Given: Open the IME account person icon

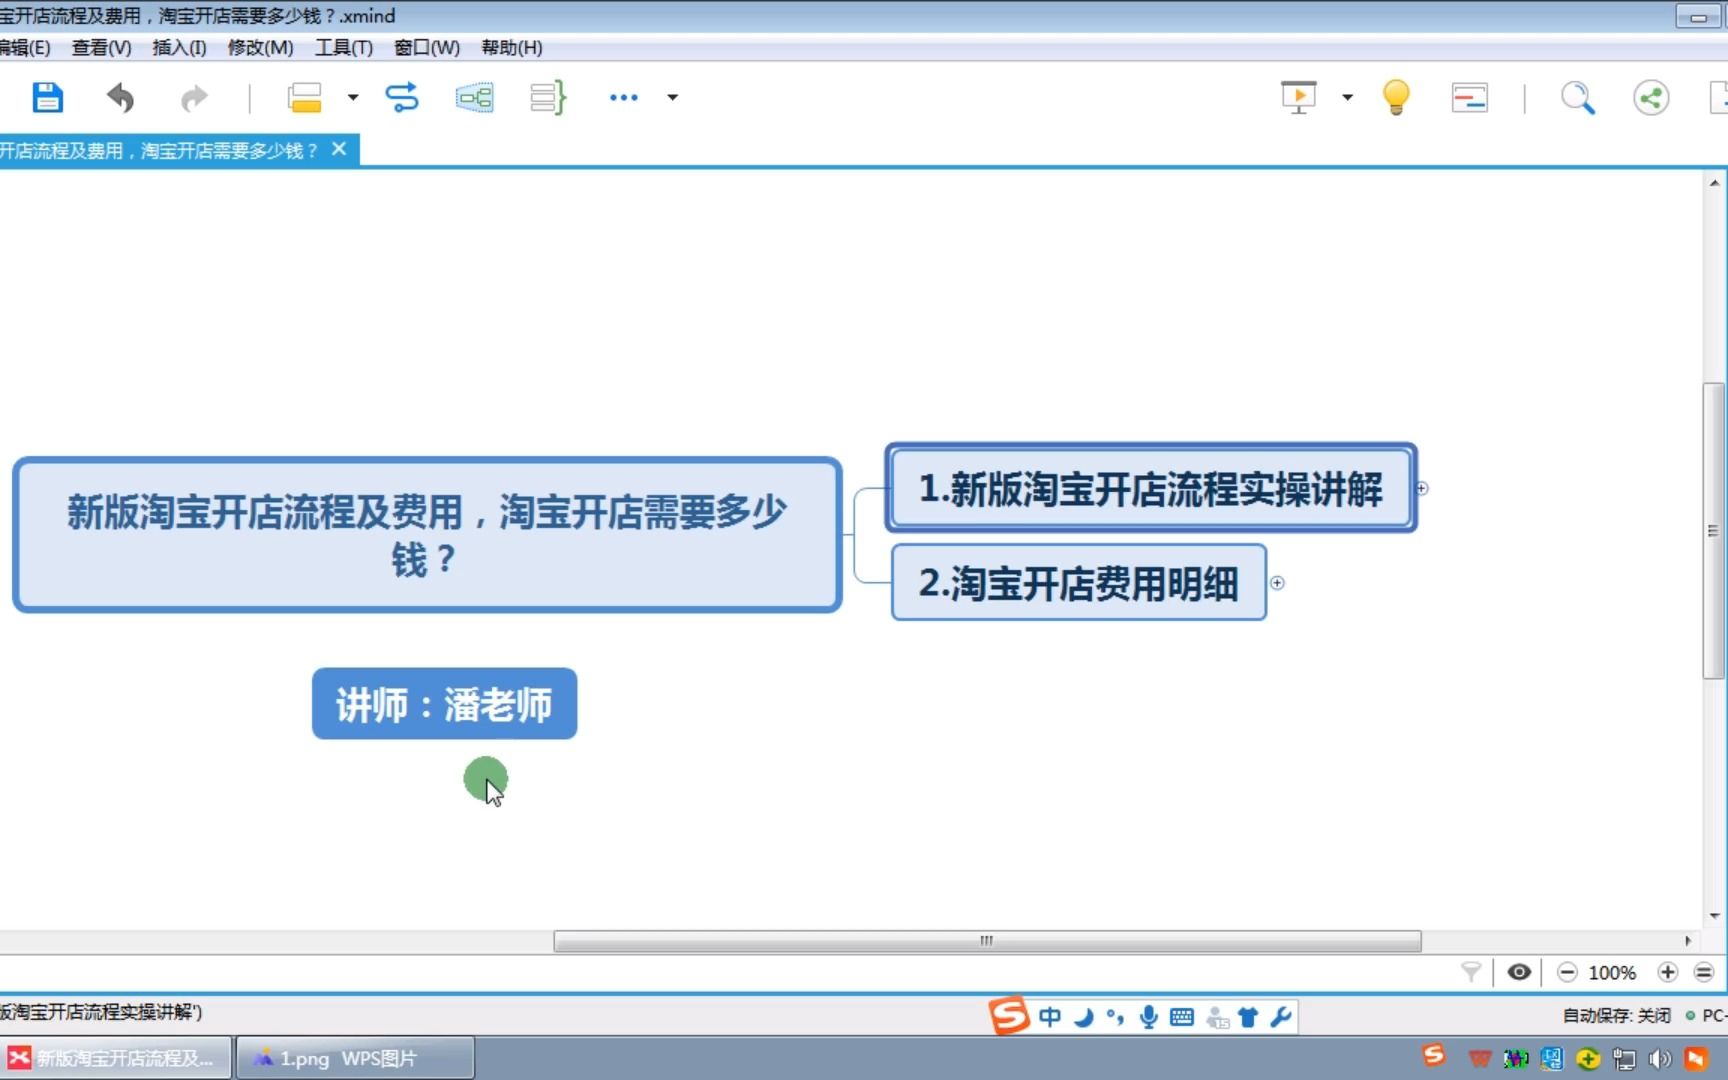Looking at the screenshot, I should pos(1217,1018).
